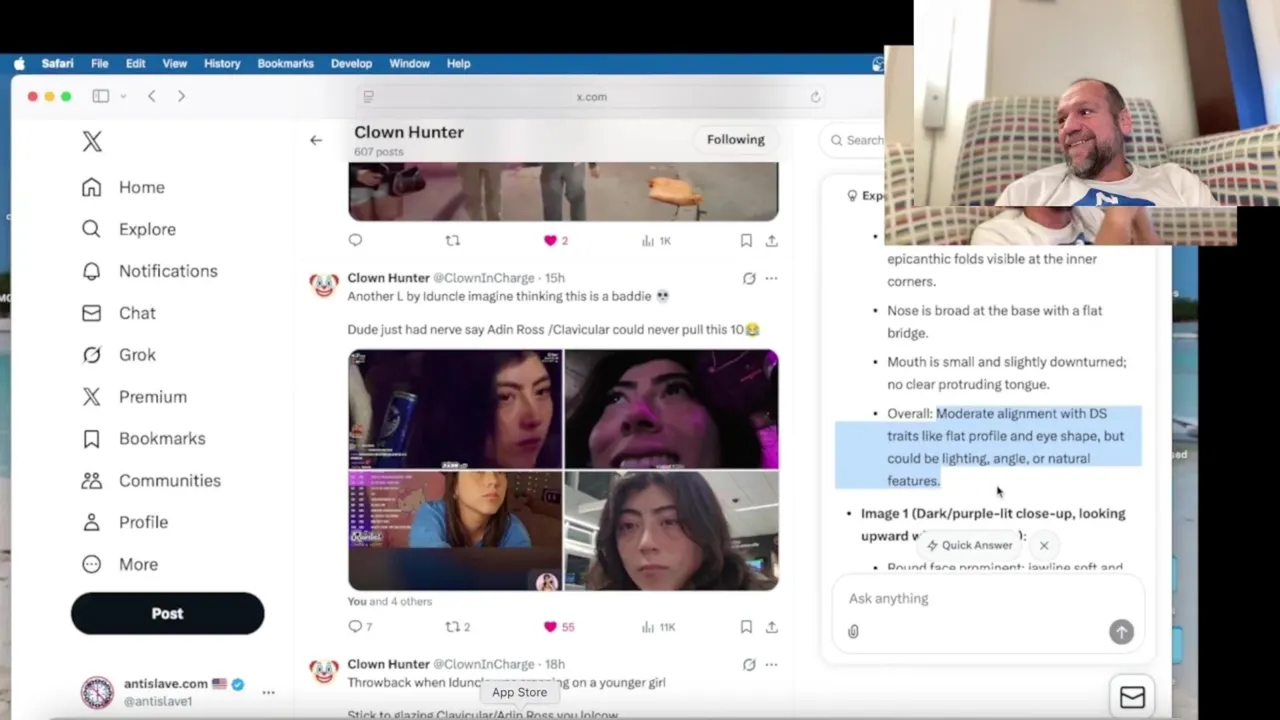
Task: Attach a file with paperclip icon
Action: pos(853,631)
